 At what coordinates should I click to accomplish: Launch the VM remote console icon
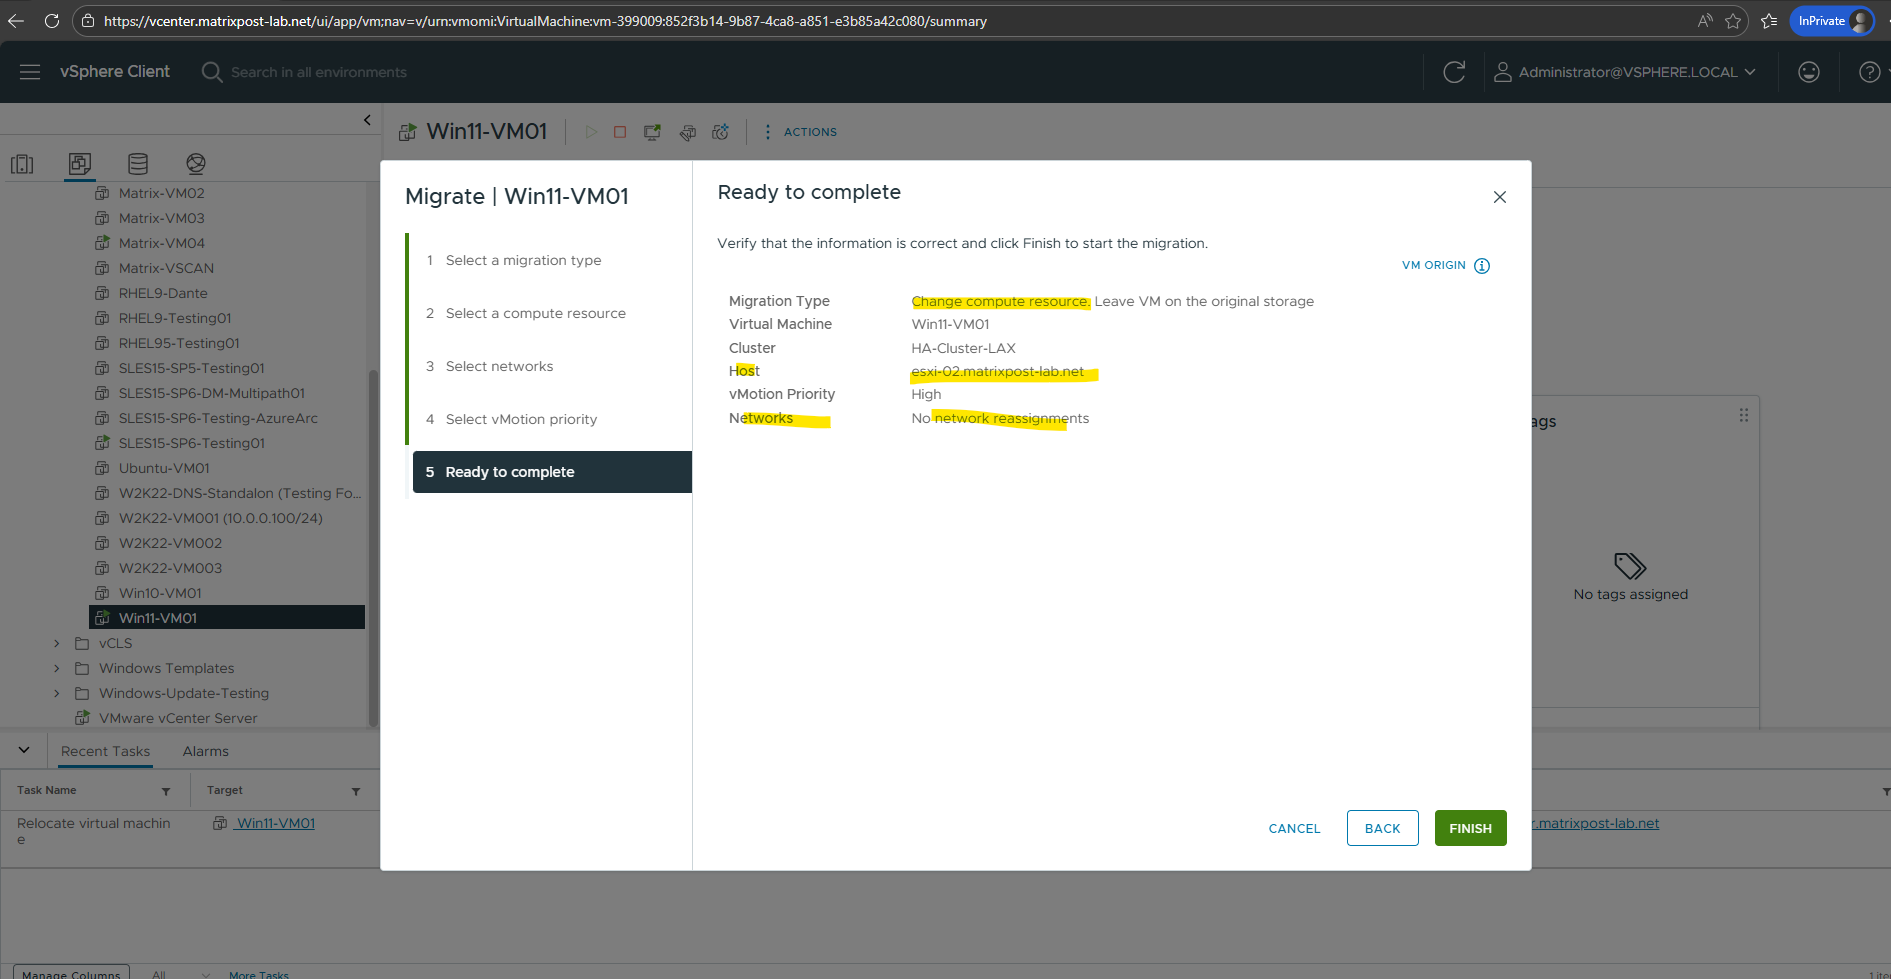652,132
